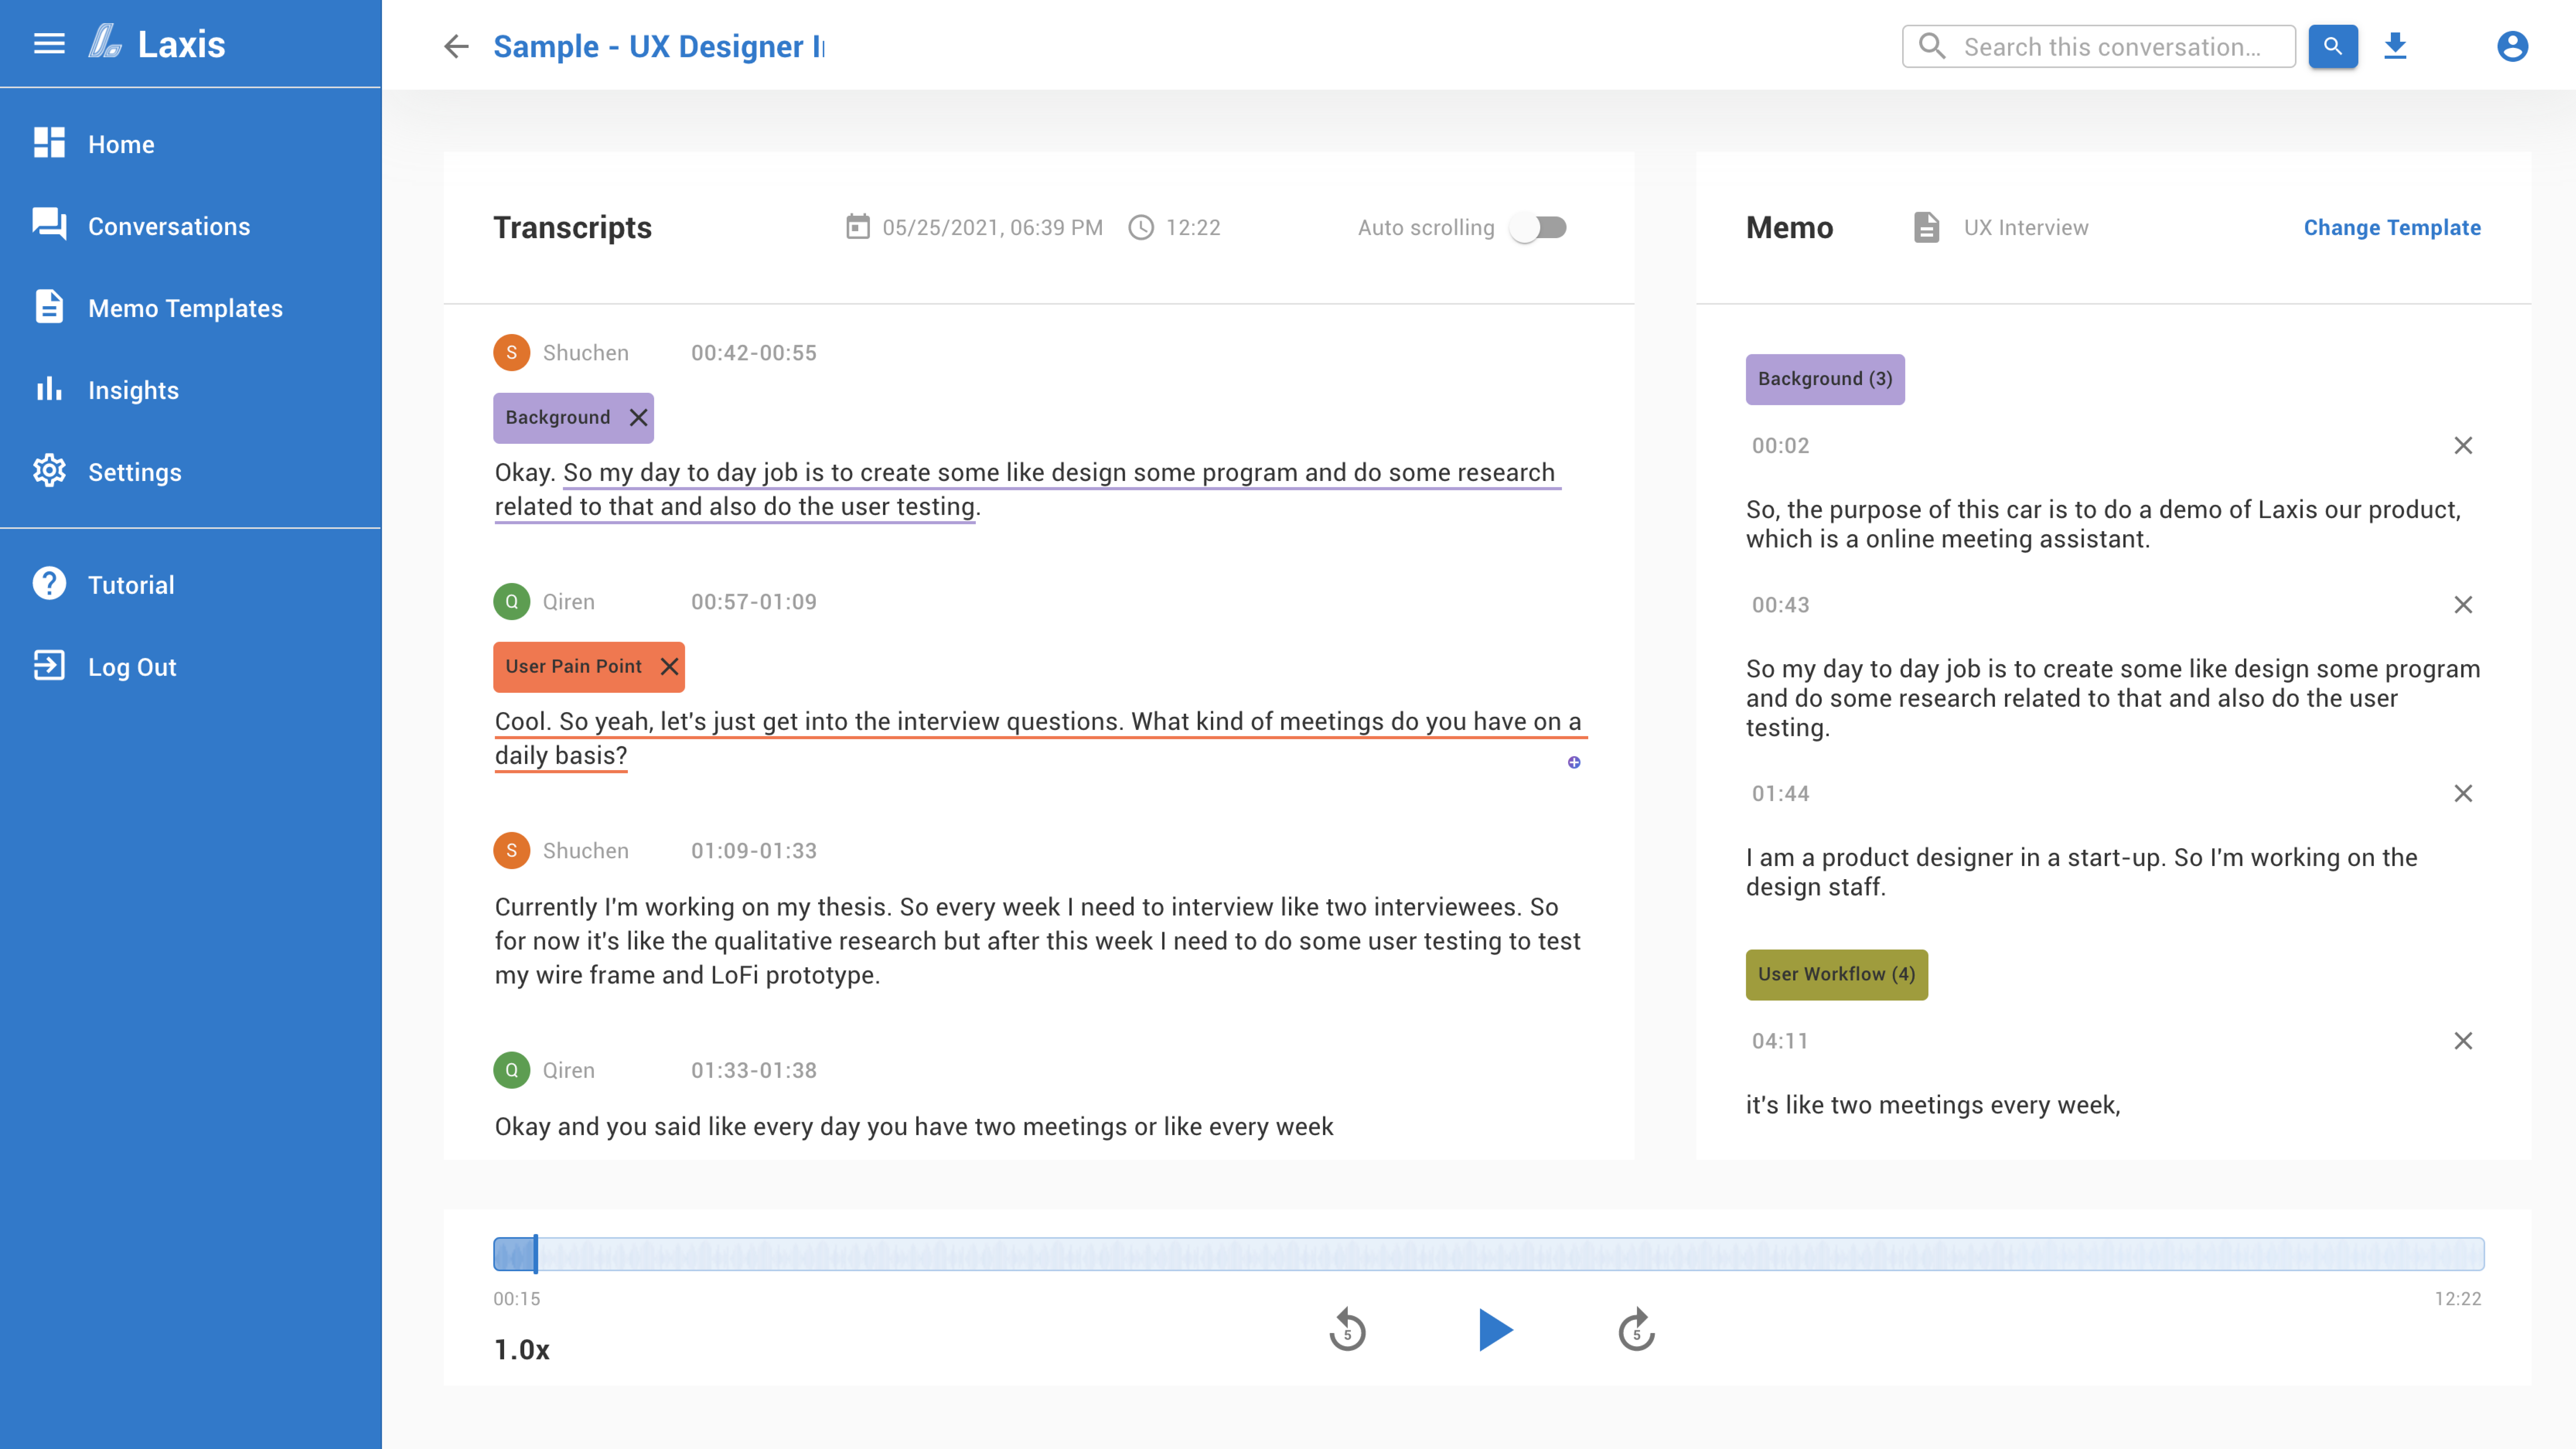This screenshot has height=1449, width=2576.
Task: Go to Memo Templates in sidebar
Action: 185,308
